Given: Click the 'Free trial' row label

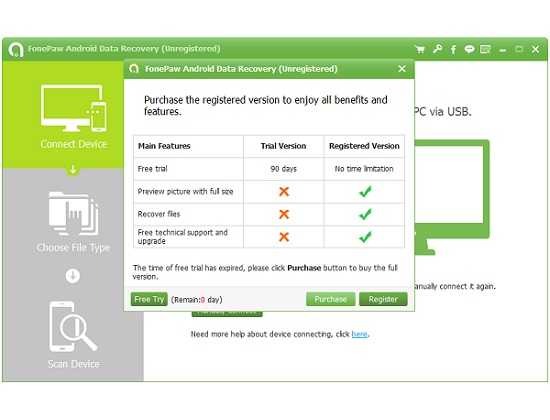Looking at the screenshot, I should click(x=153, y=169).
